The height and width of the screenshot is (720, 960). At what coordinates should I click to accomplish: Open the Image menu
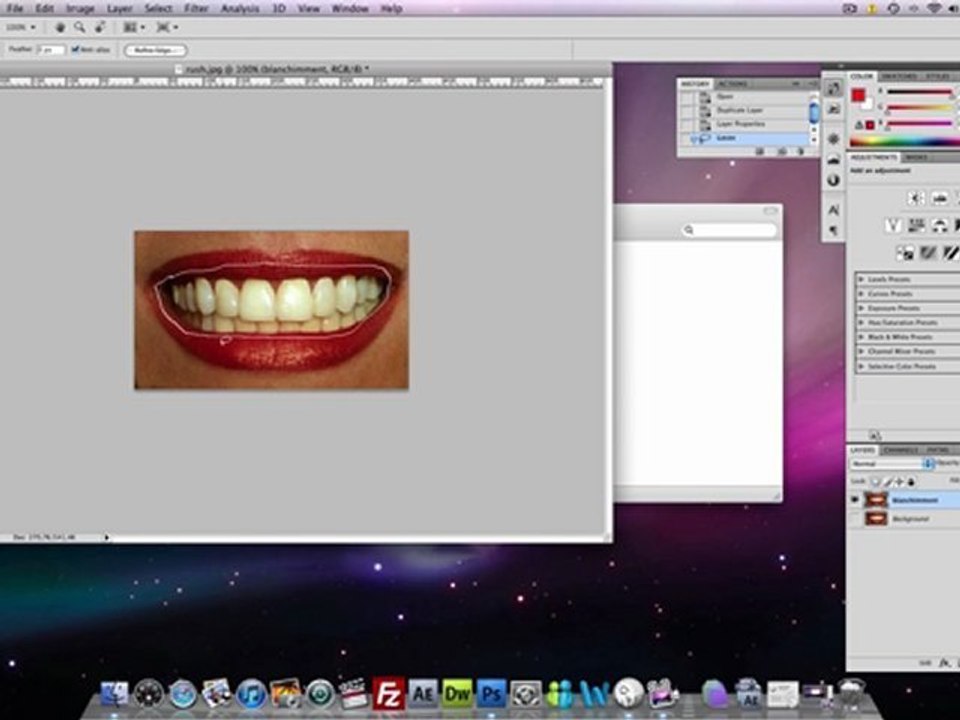point(80,9)
